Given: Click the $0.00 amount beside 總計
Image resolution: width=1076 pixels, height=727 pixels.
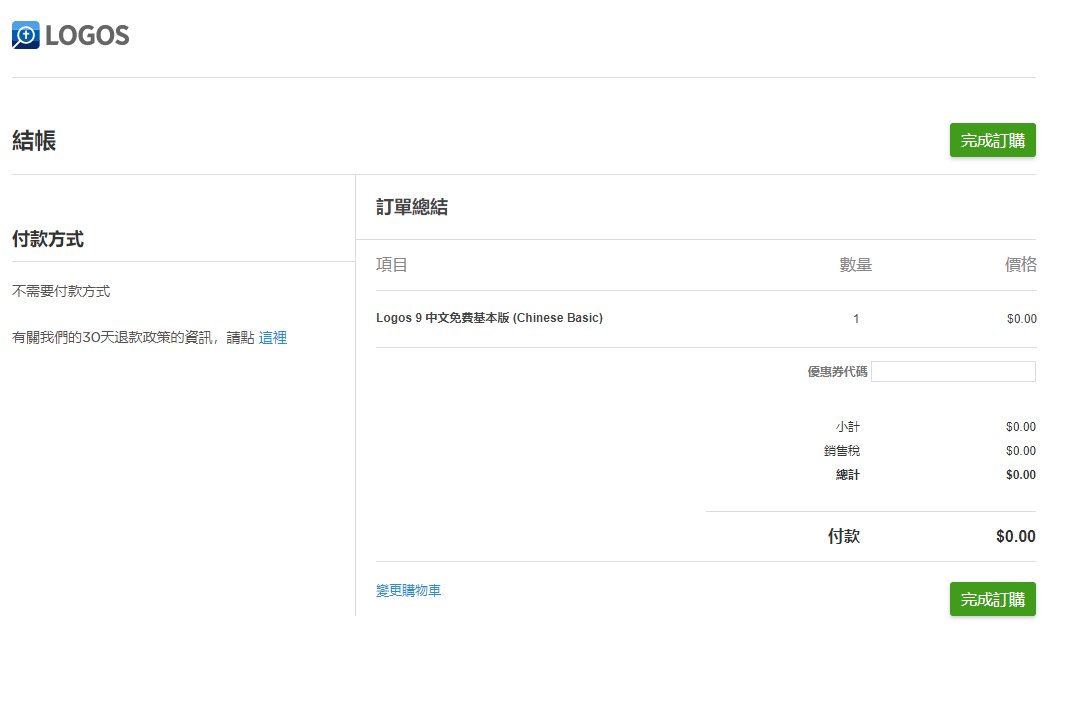Looking at the screenshot, I should point(1021,474).
